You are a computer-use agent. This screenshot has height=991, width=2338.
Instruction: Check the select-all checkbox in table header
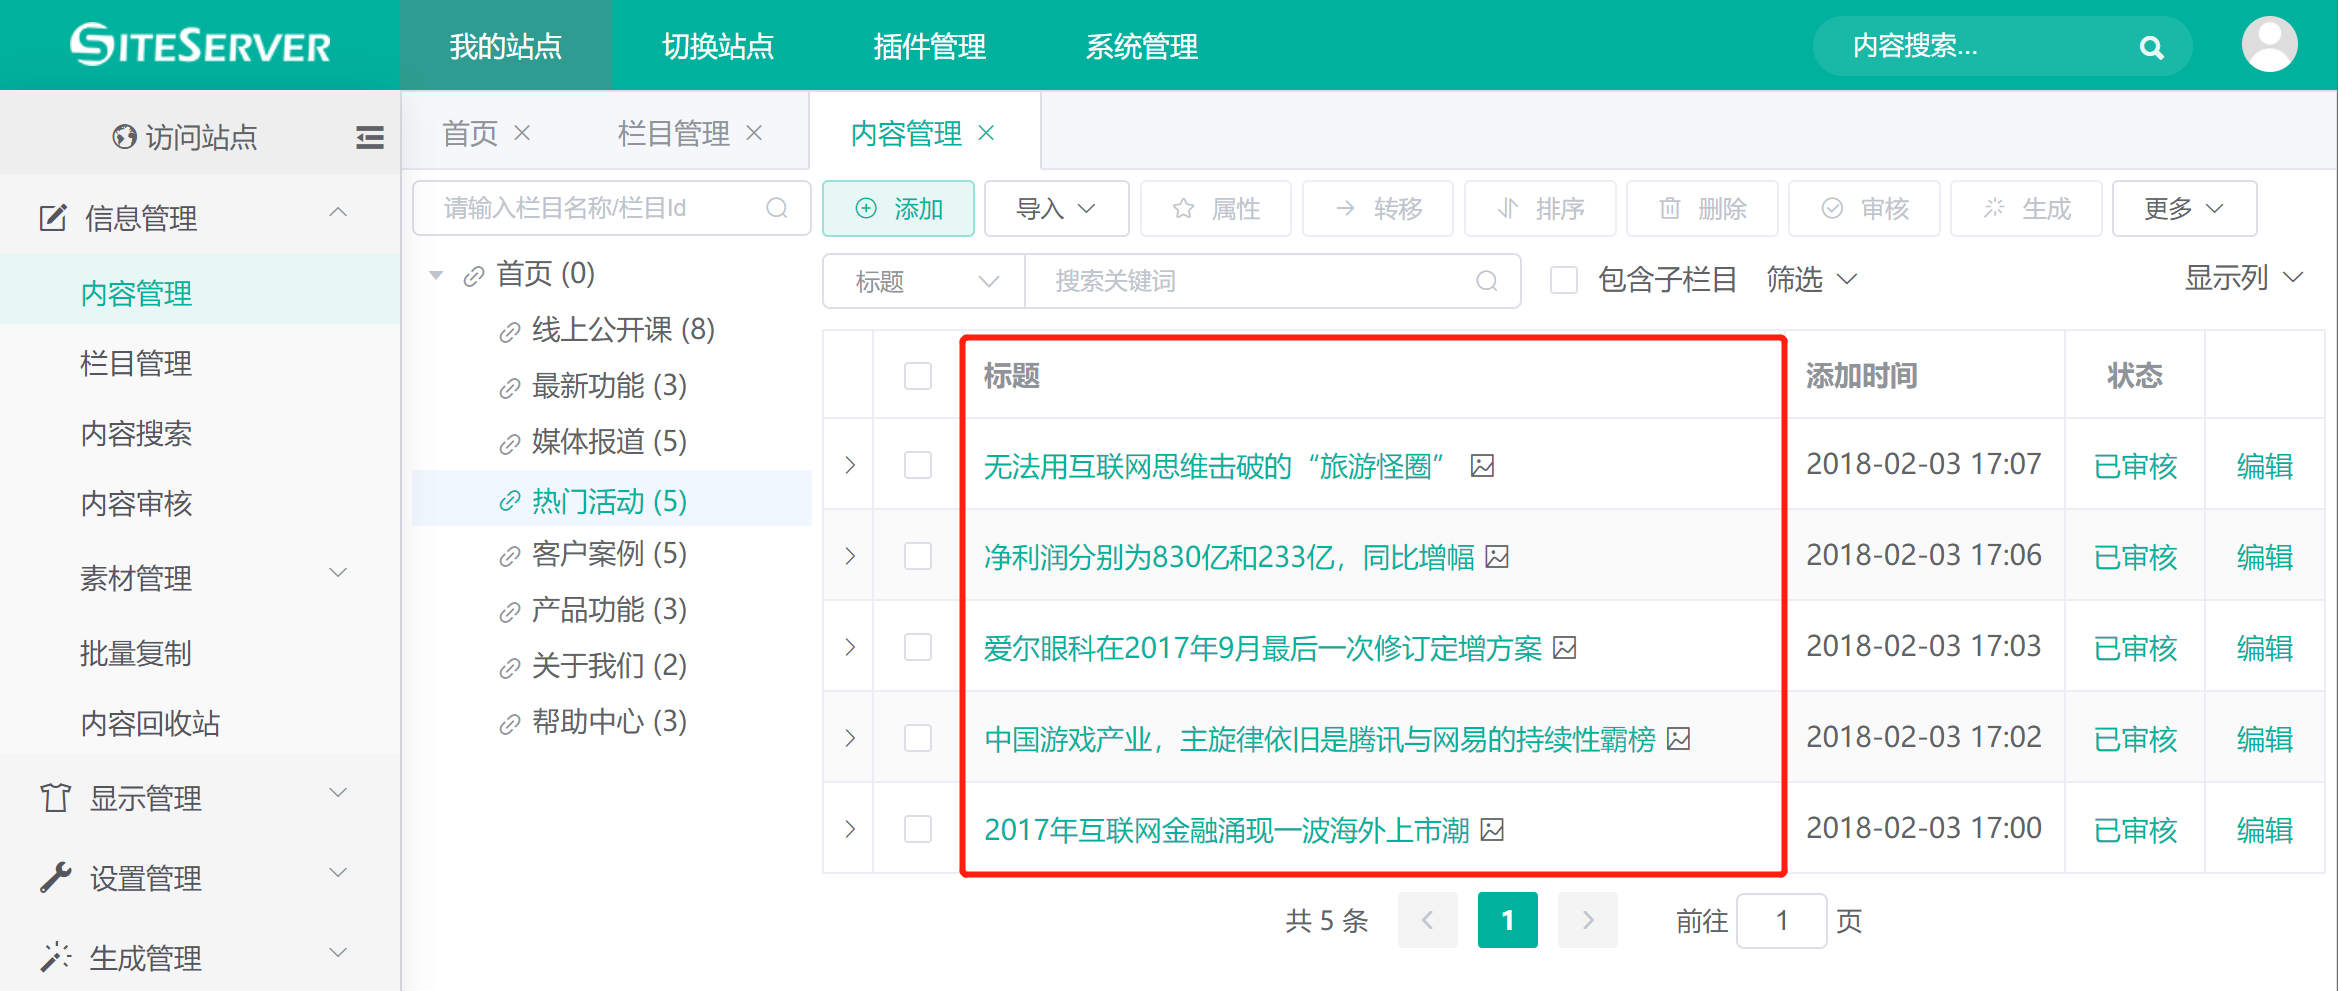point(917,375)
